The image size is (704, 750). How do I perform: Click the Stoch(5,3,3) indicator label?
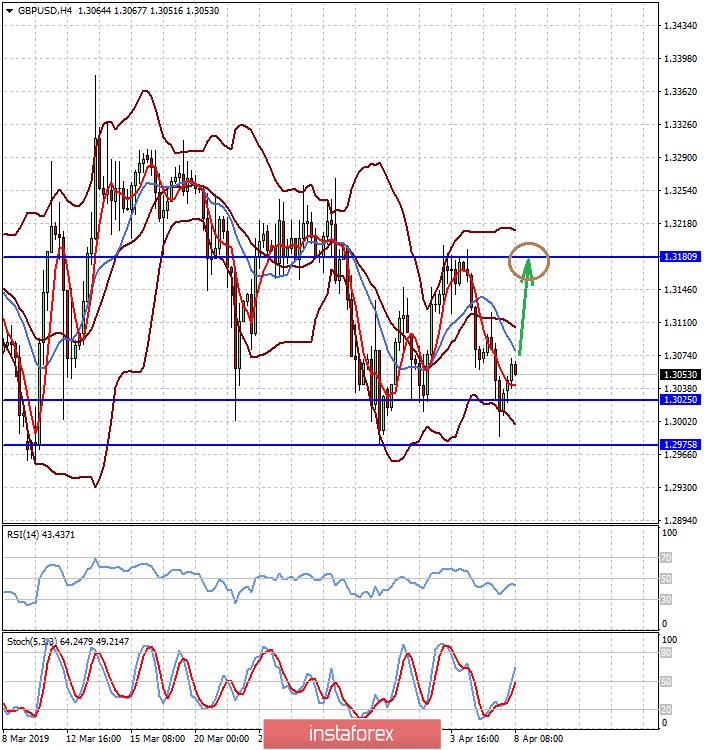point(67,642)
